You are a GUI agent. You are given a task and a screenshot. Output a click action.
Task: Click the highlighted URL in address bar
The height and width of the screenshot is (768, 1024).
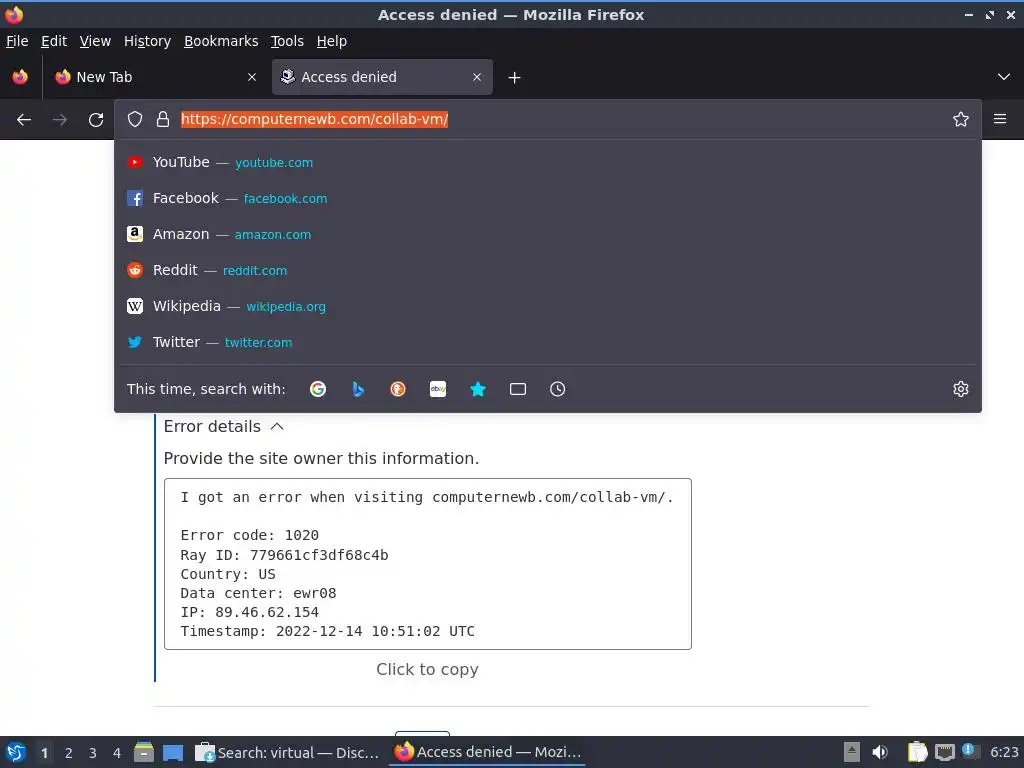314,119
